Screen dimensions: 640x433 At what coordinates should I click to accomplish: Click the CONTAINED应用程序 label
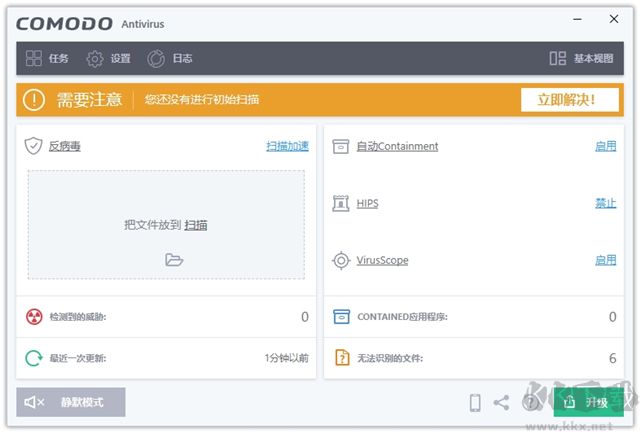pos(402,317)
